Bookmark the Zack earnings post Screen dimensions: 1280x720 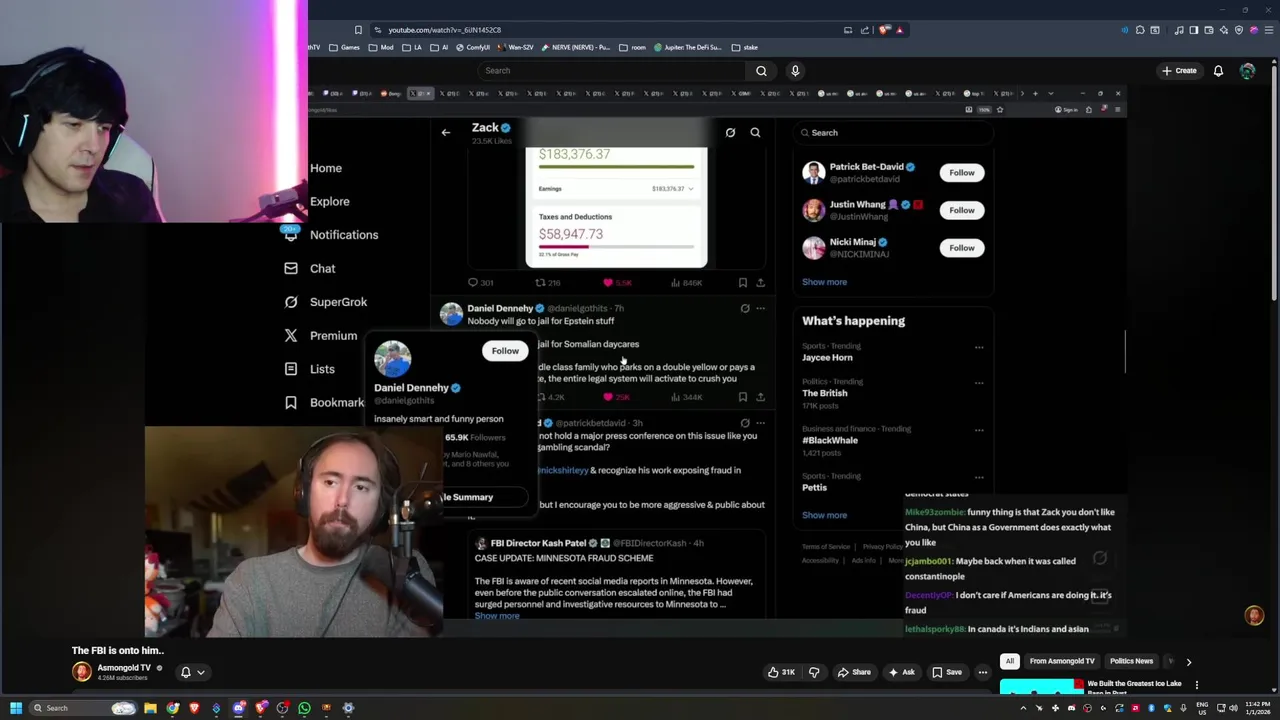tap(742, 283)
